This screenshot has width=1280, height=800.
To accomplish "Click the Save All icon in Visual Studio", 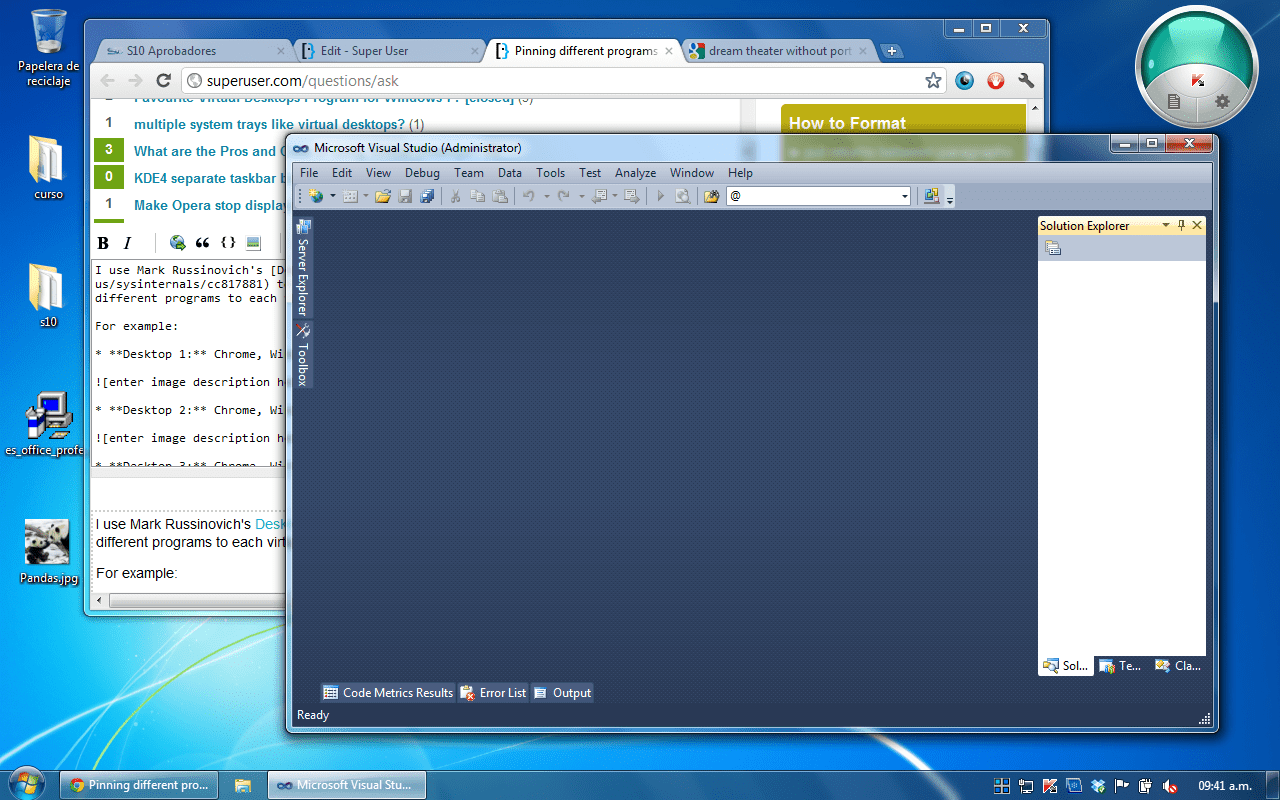I will click(428, 196).
